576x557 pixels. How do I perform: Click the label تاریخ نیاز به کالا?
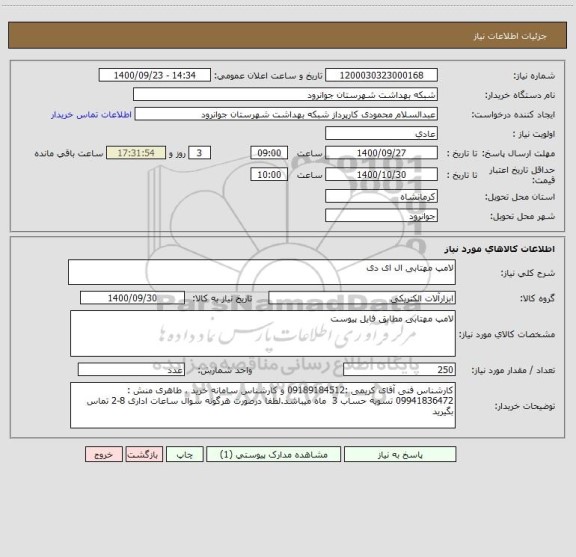(222, 299)
